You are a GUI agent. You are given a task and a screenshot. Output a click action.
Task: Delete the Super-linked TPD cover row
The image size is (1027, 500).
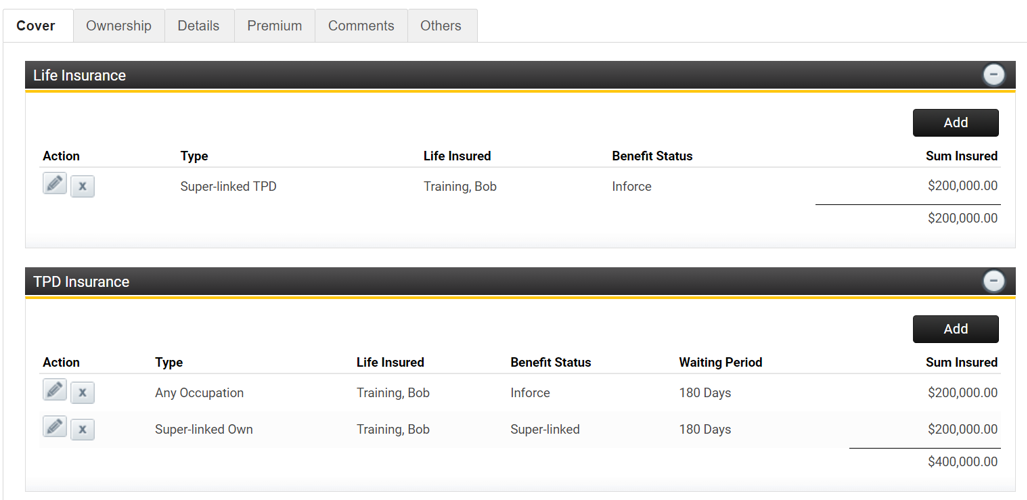(x=83, y=186)
